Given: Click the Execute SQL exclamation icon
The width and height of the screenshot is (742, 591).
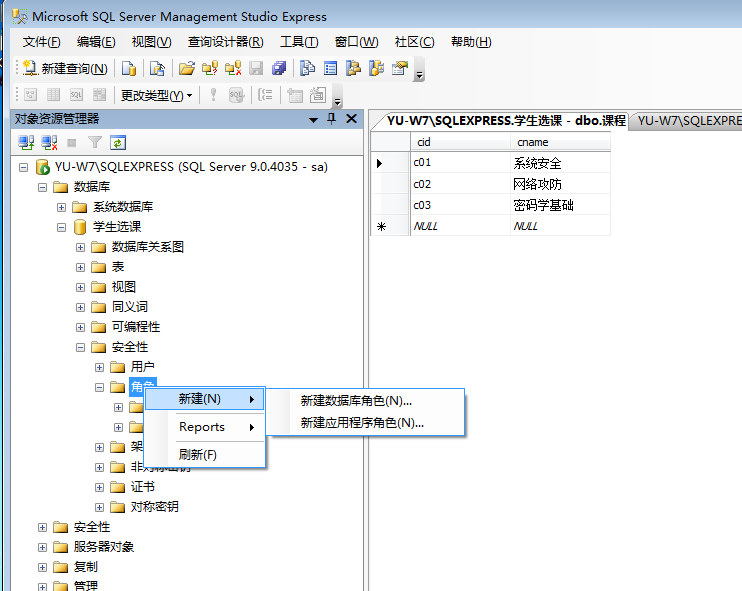Looking at the screenshot, I should click(213, 95).
